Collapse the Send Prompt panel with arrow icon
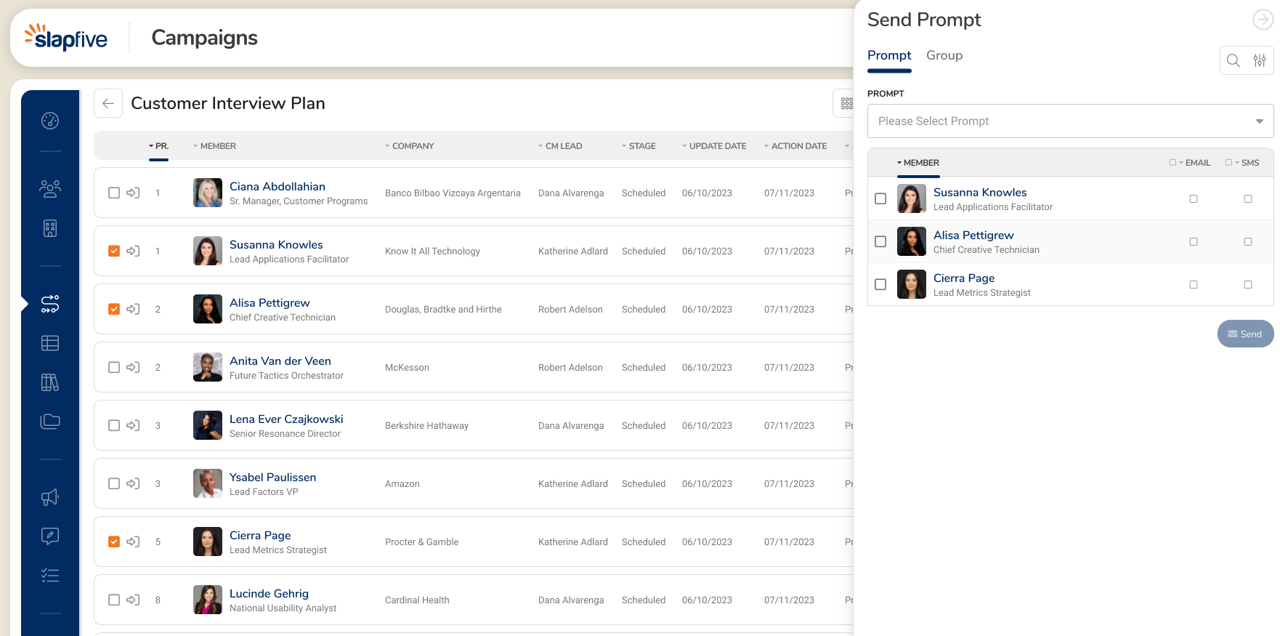This screenshot has width=1280, height=636. pos(1262,20)
